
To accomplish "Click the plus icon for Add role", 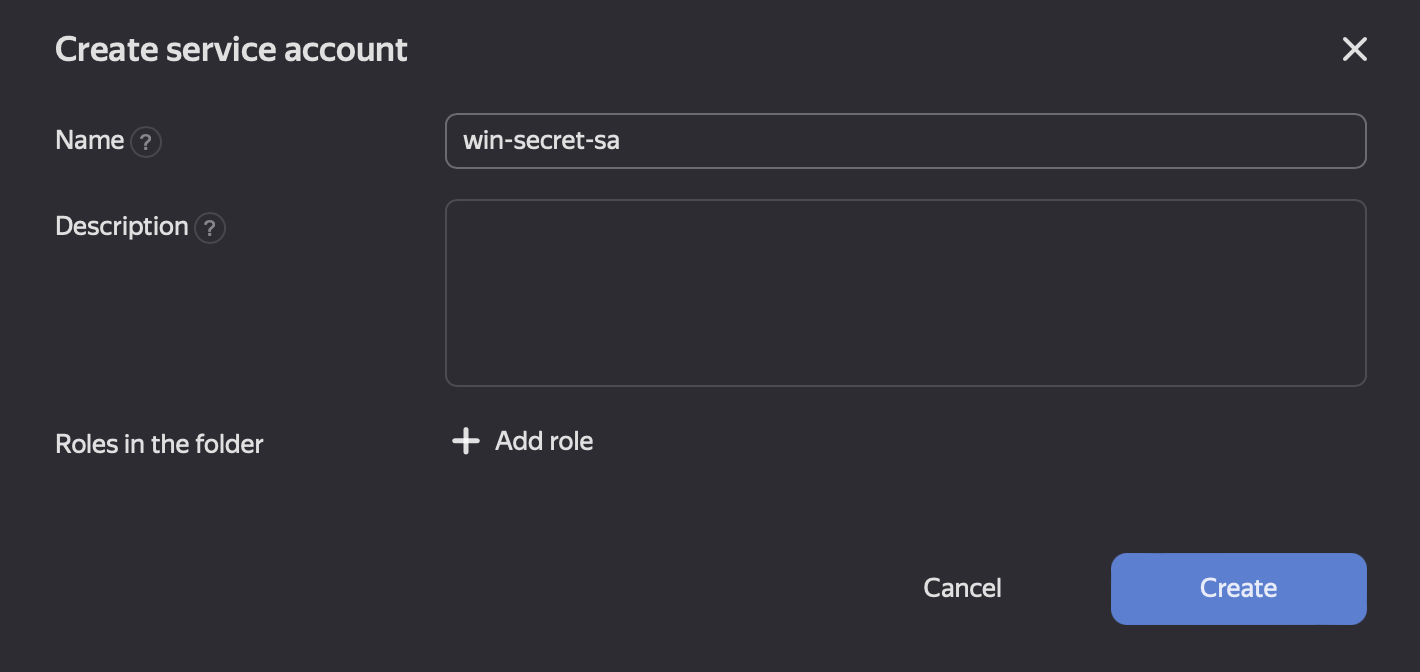I will [466, 441].
